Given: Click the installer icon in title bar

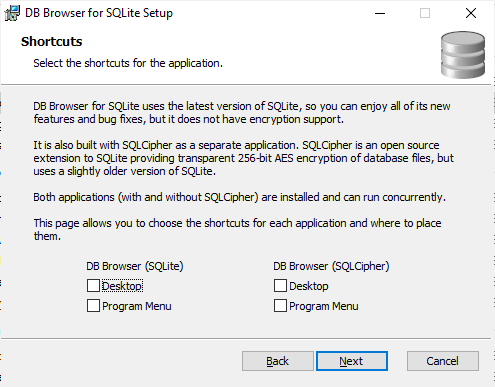Looking at the screenshot, I should [x=12, y=13].
